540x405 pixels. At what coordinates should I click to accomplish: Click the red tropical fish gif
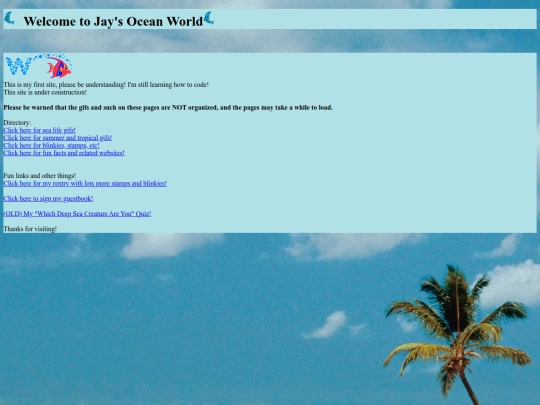[59, 66]
